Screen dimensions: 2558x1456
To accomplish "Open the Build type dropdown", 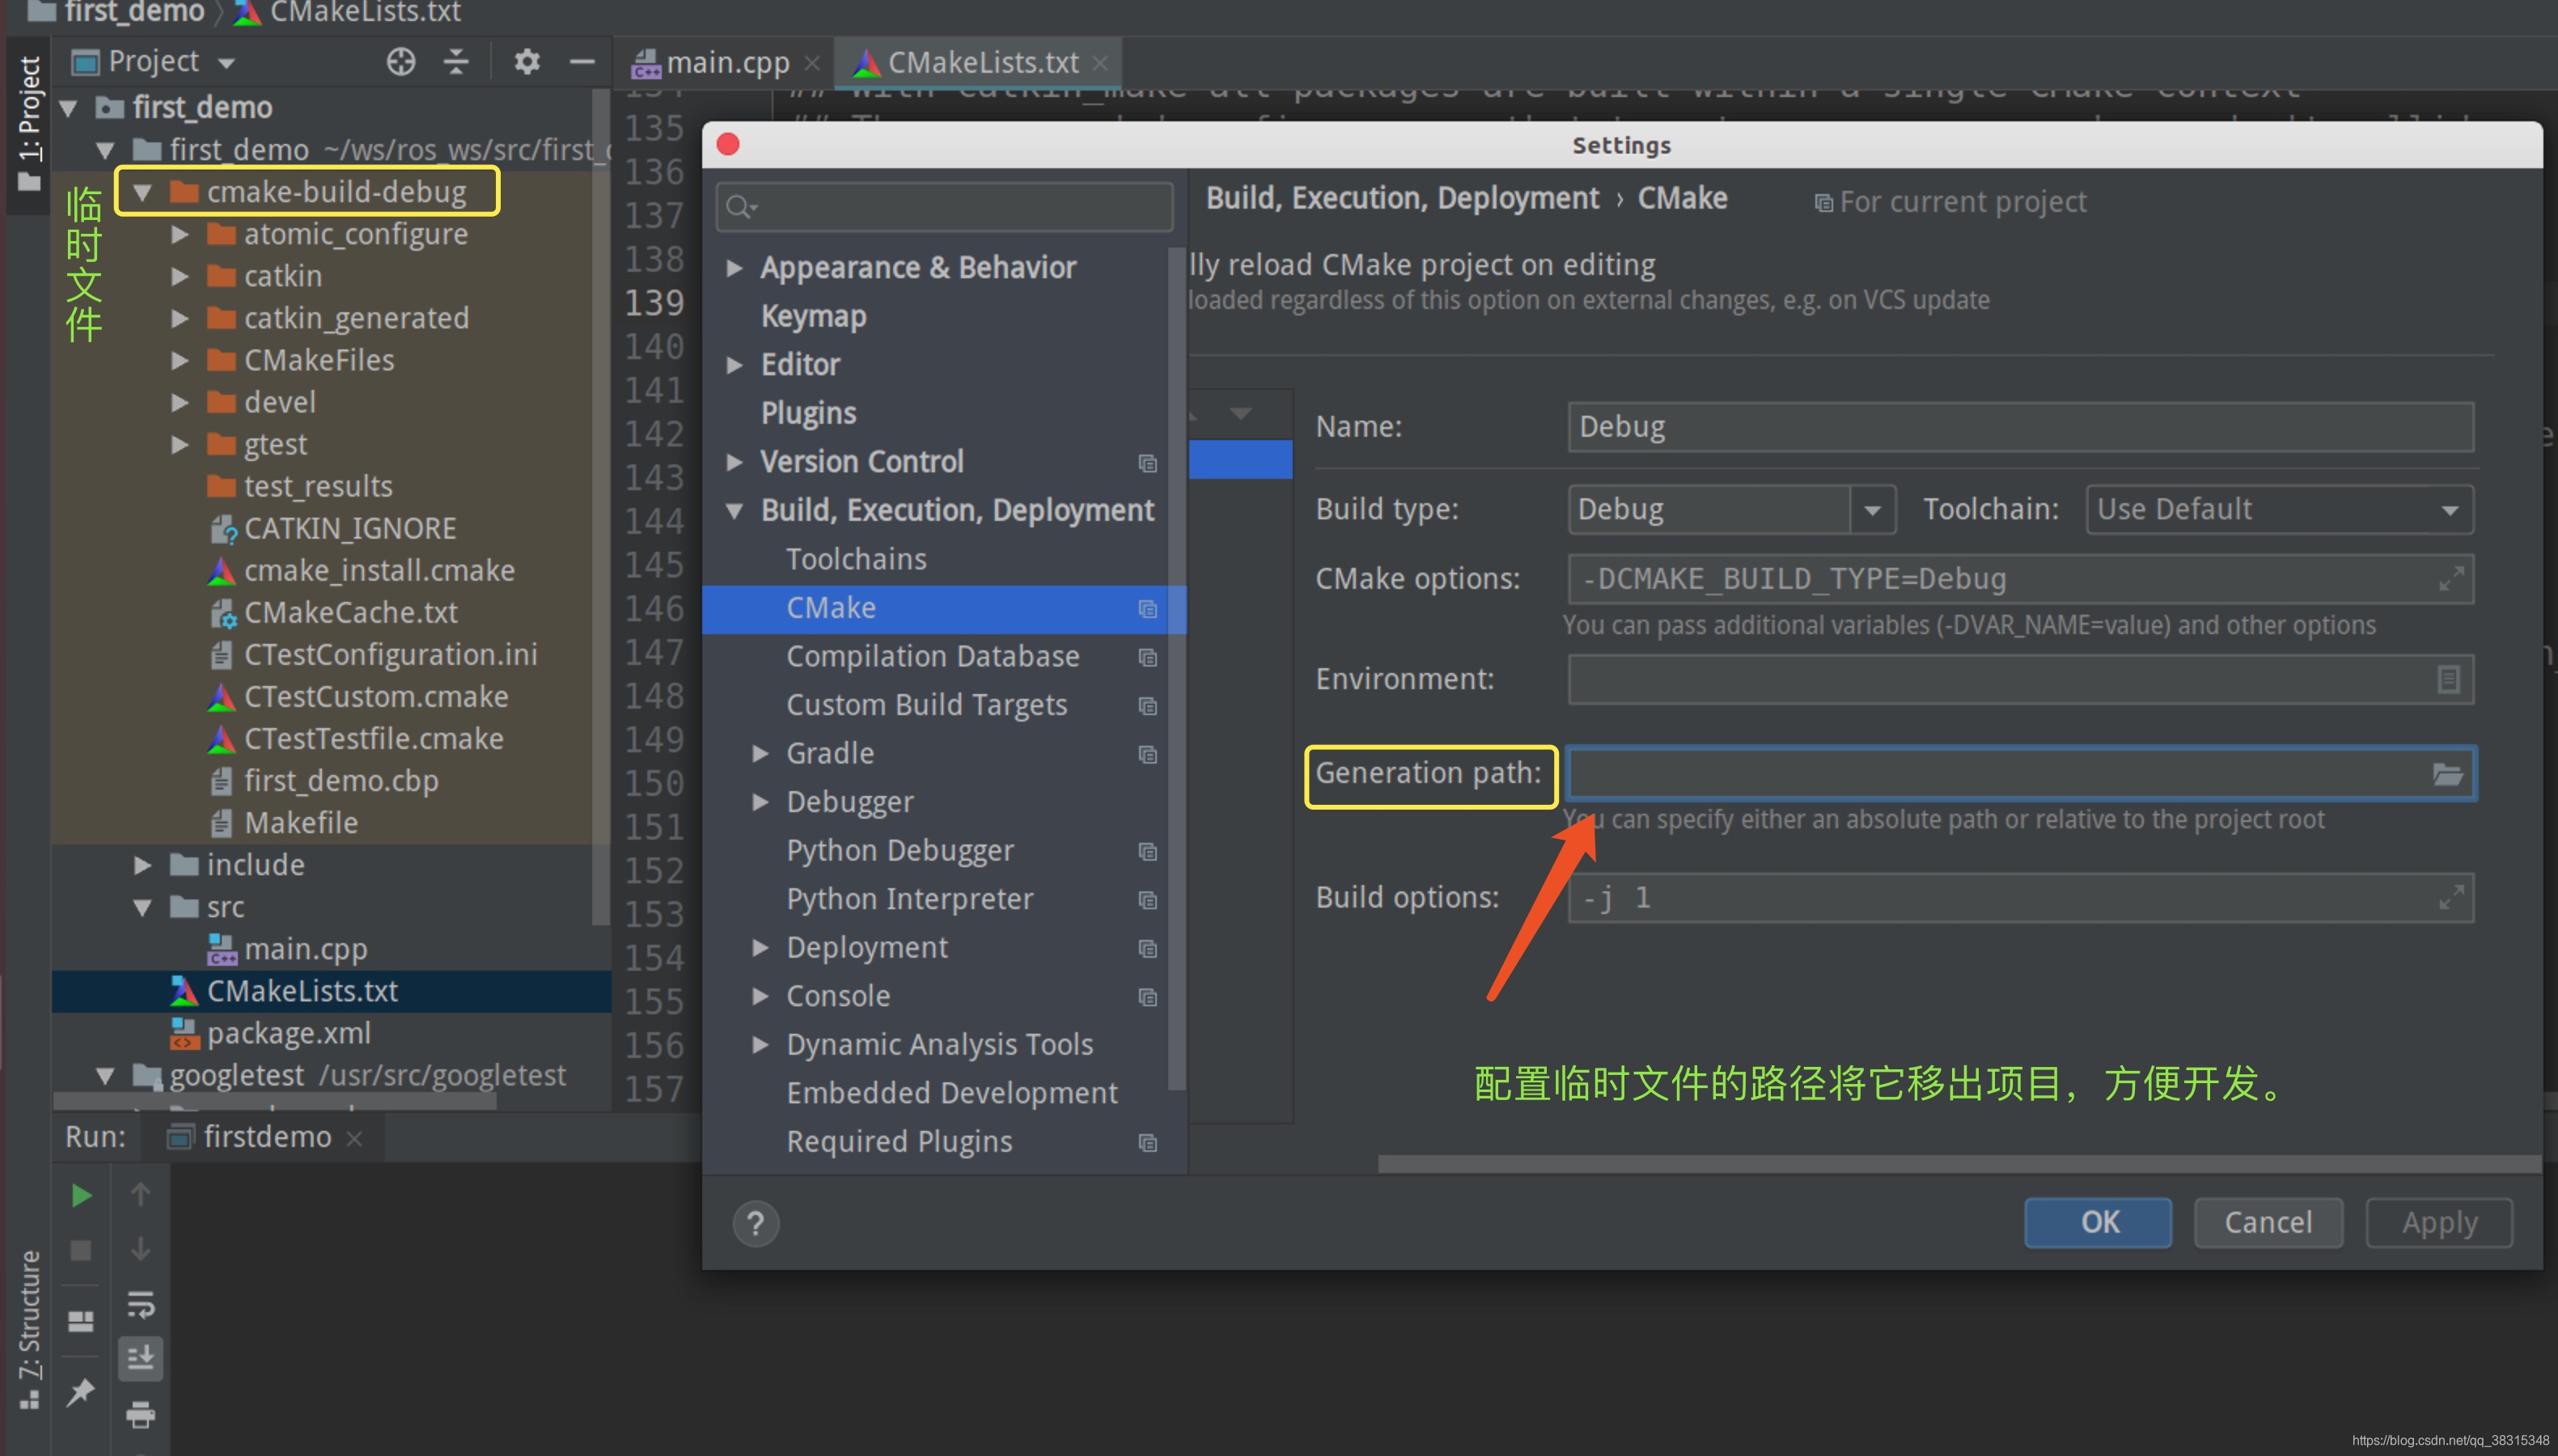I will [1872, 510].
